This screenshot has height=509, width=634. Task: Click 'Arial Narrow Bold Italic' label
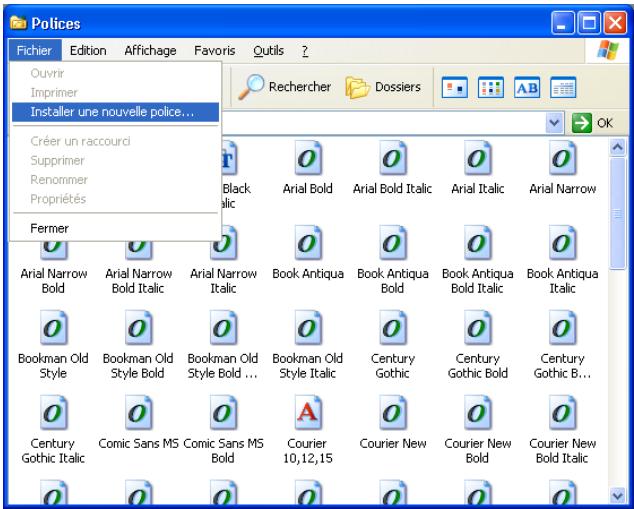click(138, 281)
